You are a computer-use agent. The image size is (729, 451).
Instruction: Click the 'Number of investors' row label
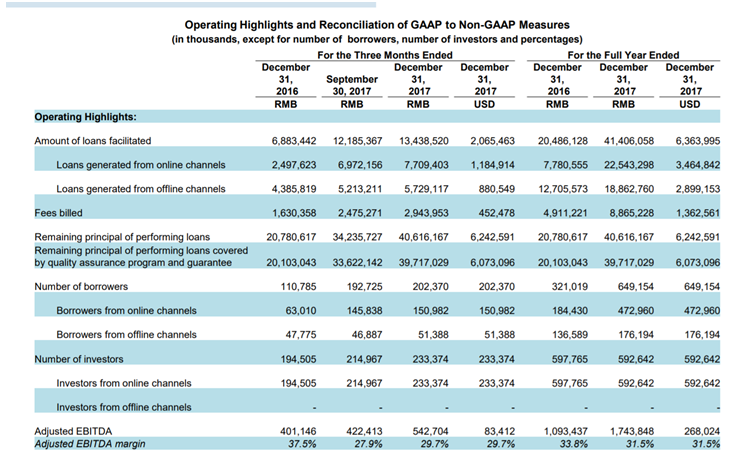pyautogui.click(x=79, y=359)
